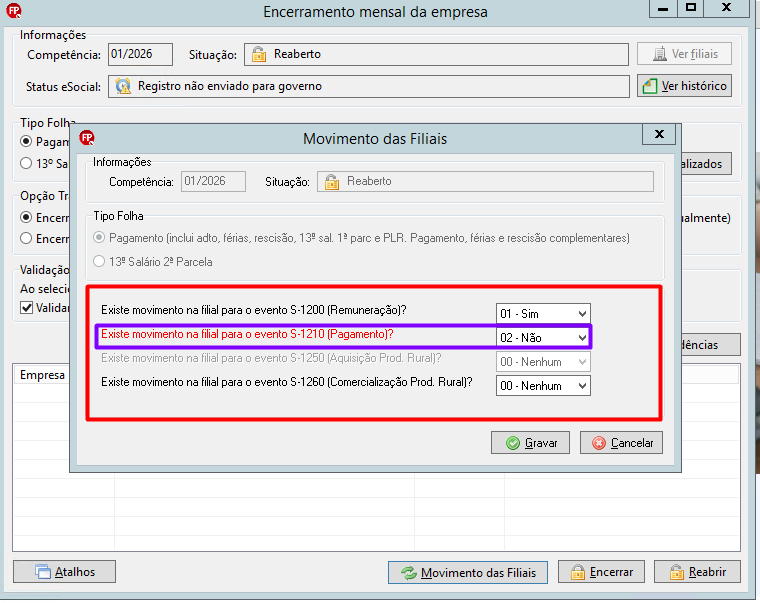Close the Movimento das Filiais dialog
The width and height of the screenshot is (760, 603).
click(x=659, y=134)
